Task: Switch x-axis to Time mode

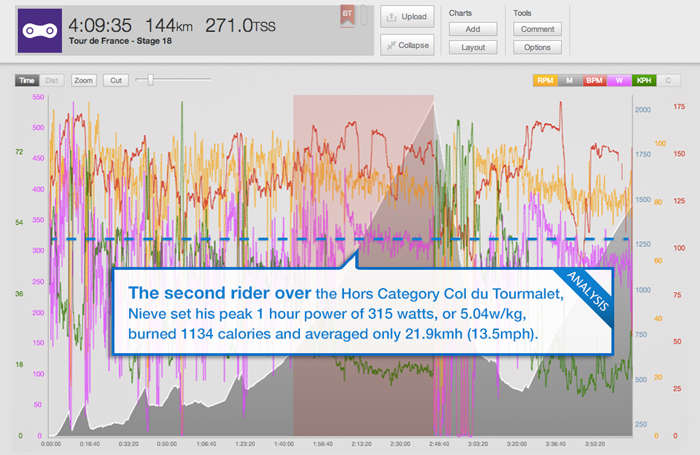Action: 27,80
